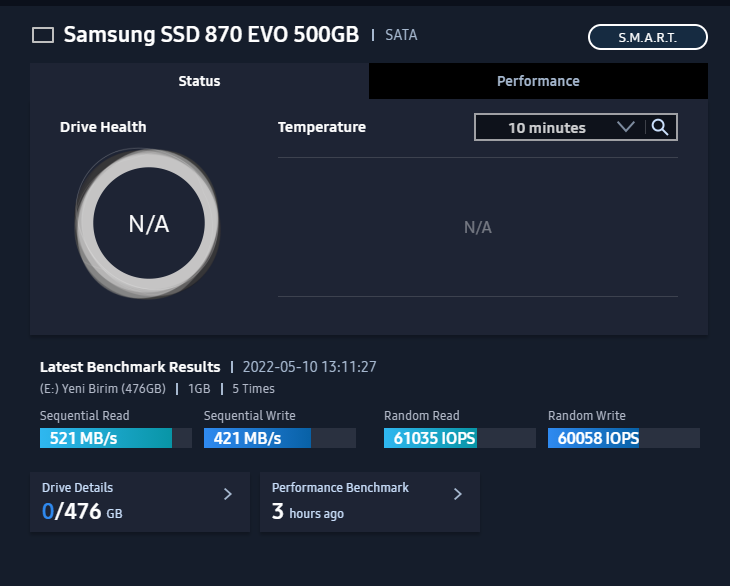Click the Sequential Read 521 MB/s bar
This screenshot has width=730, height=586.
click(x=116, y=438)
